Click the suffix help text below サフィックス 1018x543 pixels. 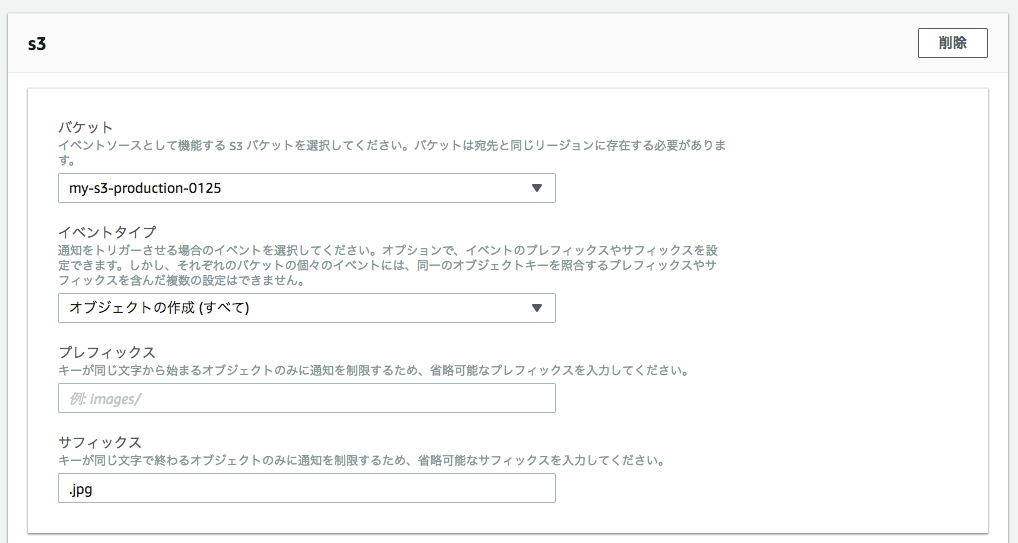362,461
